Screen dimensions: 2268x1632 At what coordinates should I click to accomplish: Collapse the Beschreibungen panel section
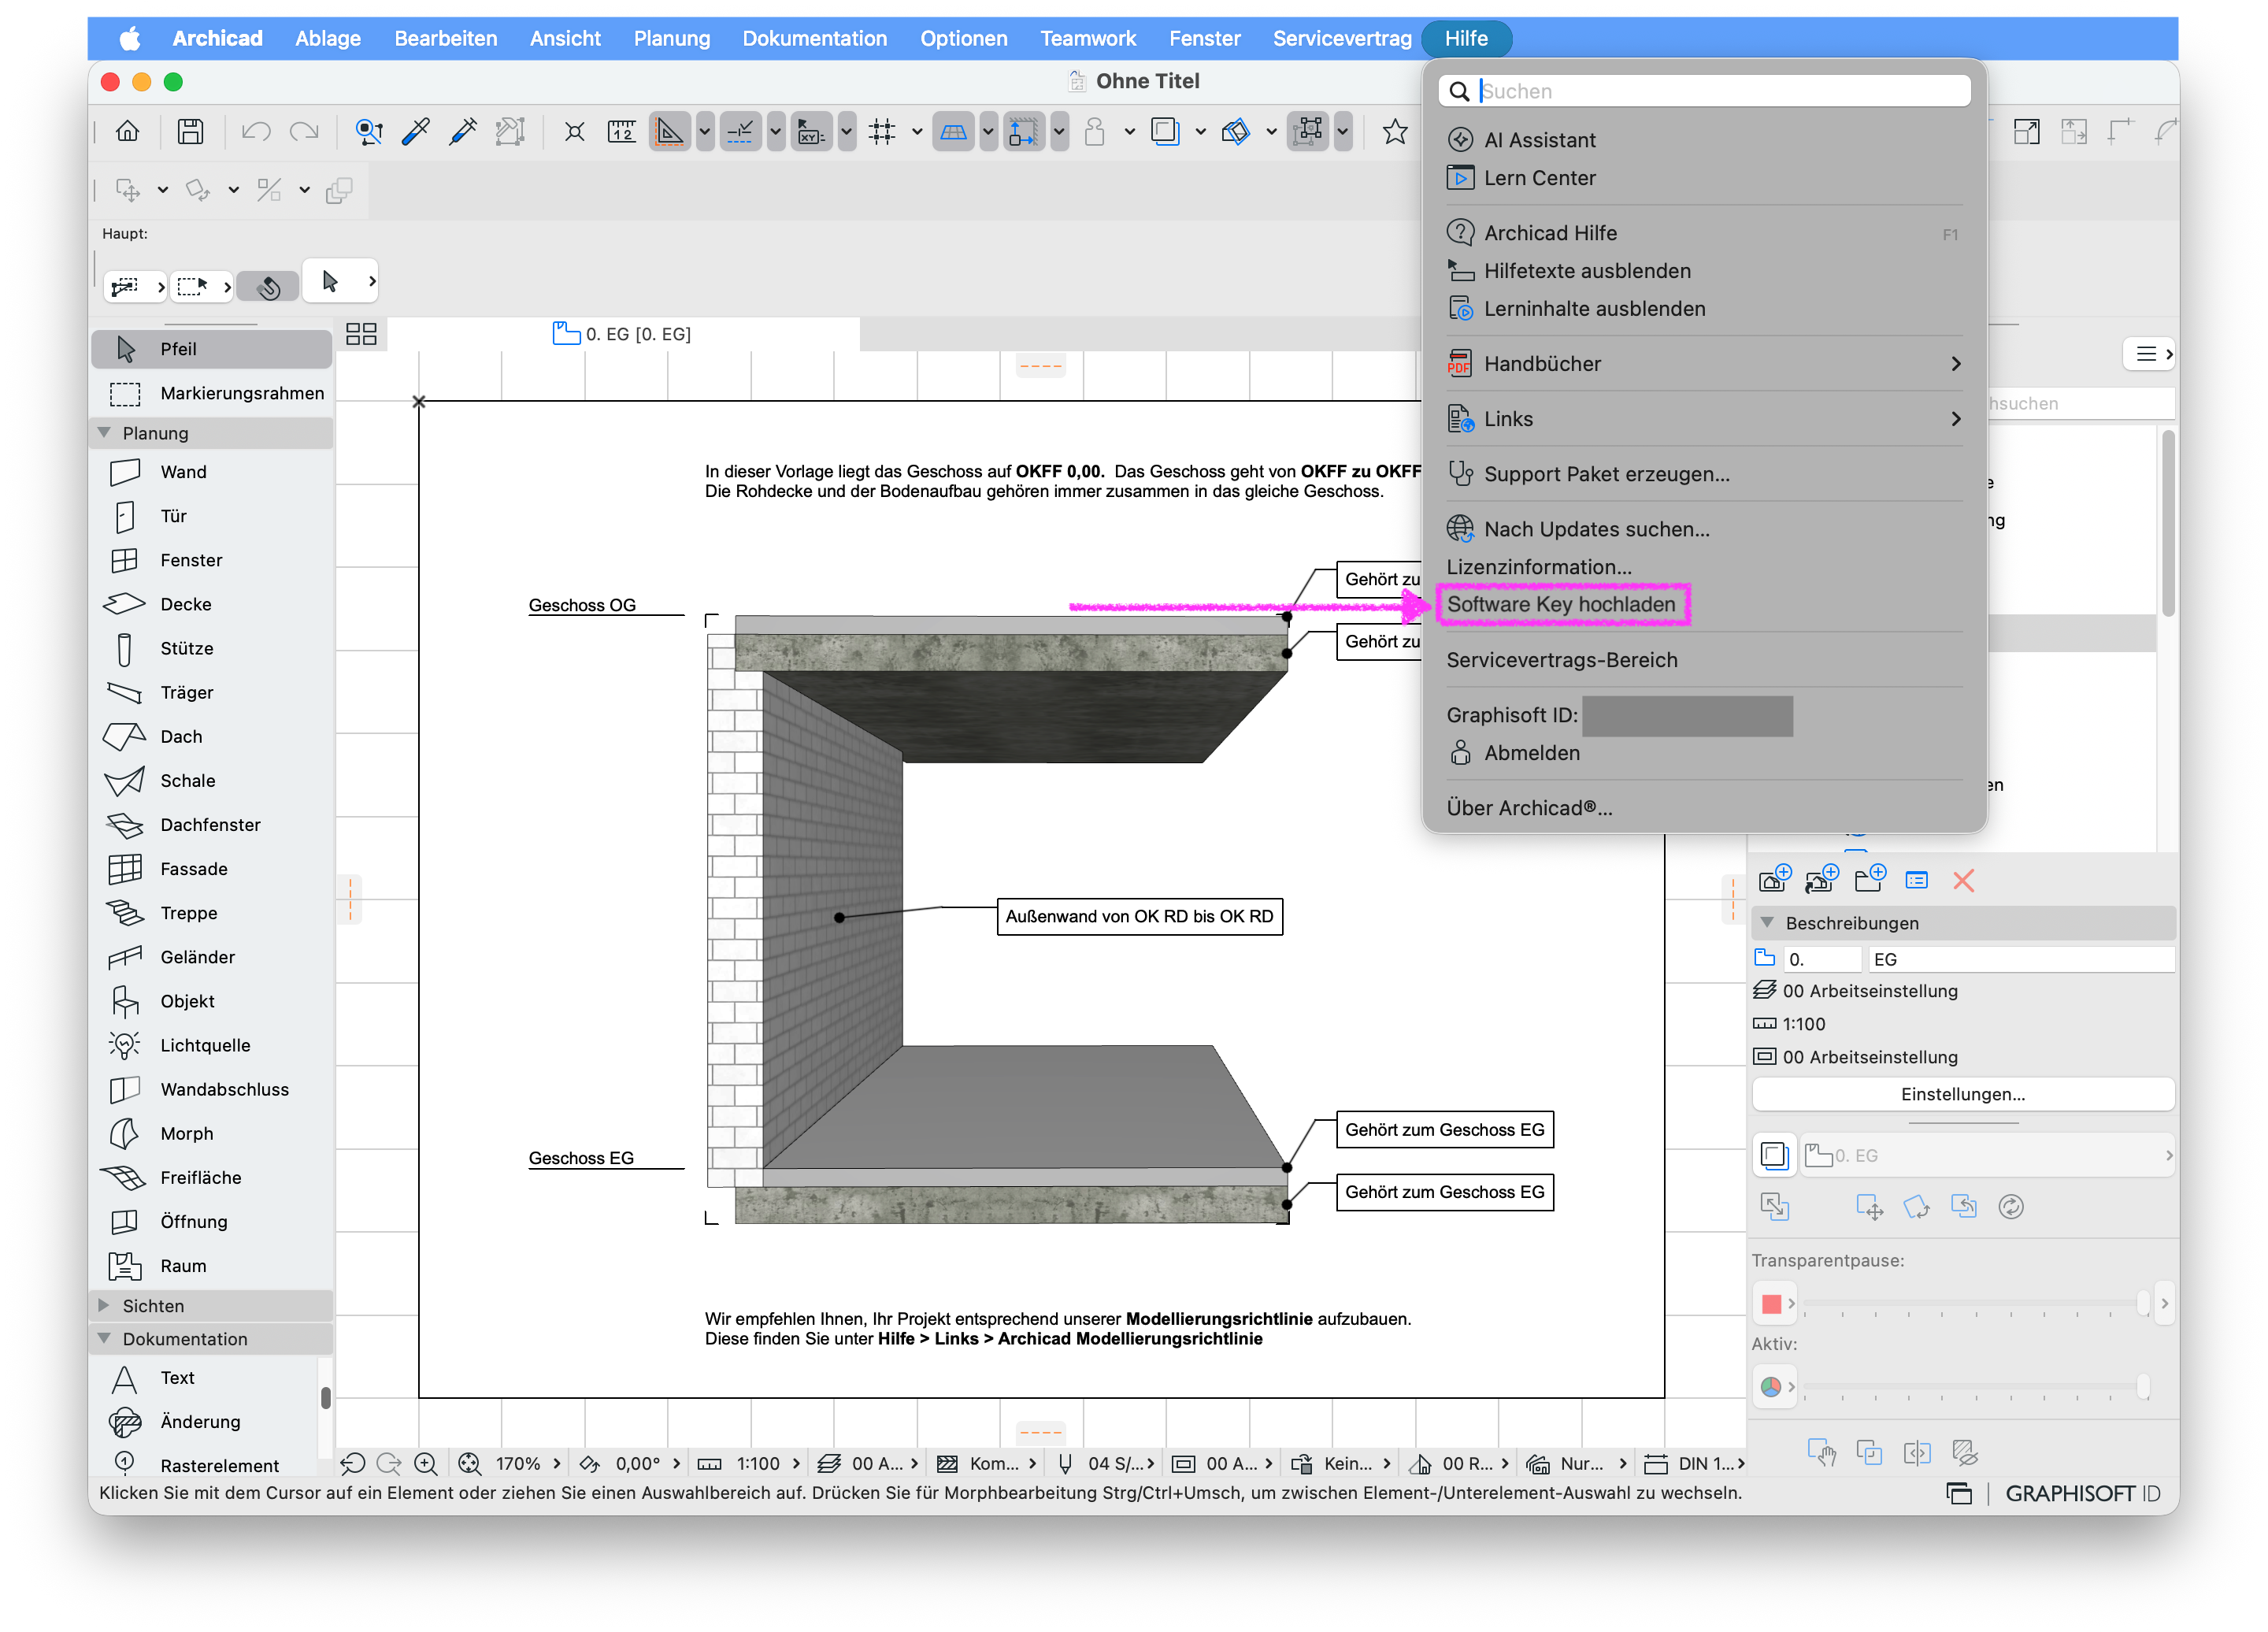pyautogui.click(x=1767, y=922)
